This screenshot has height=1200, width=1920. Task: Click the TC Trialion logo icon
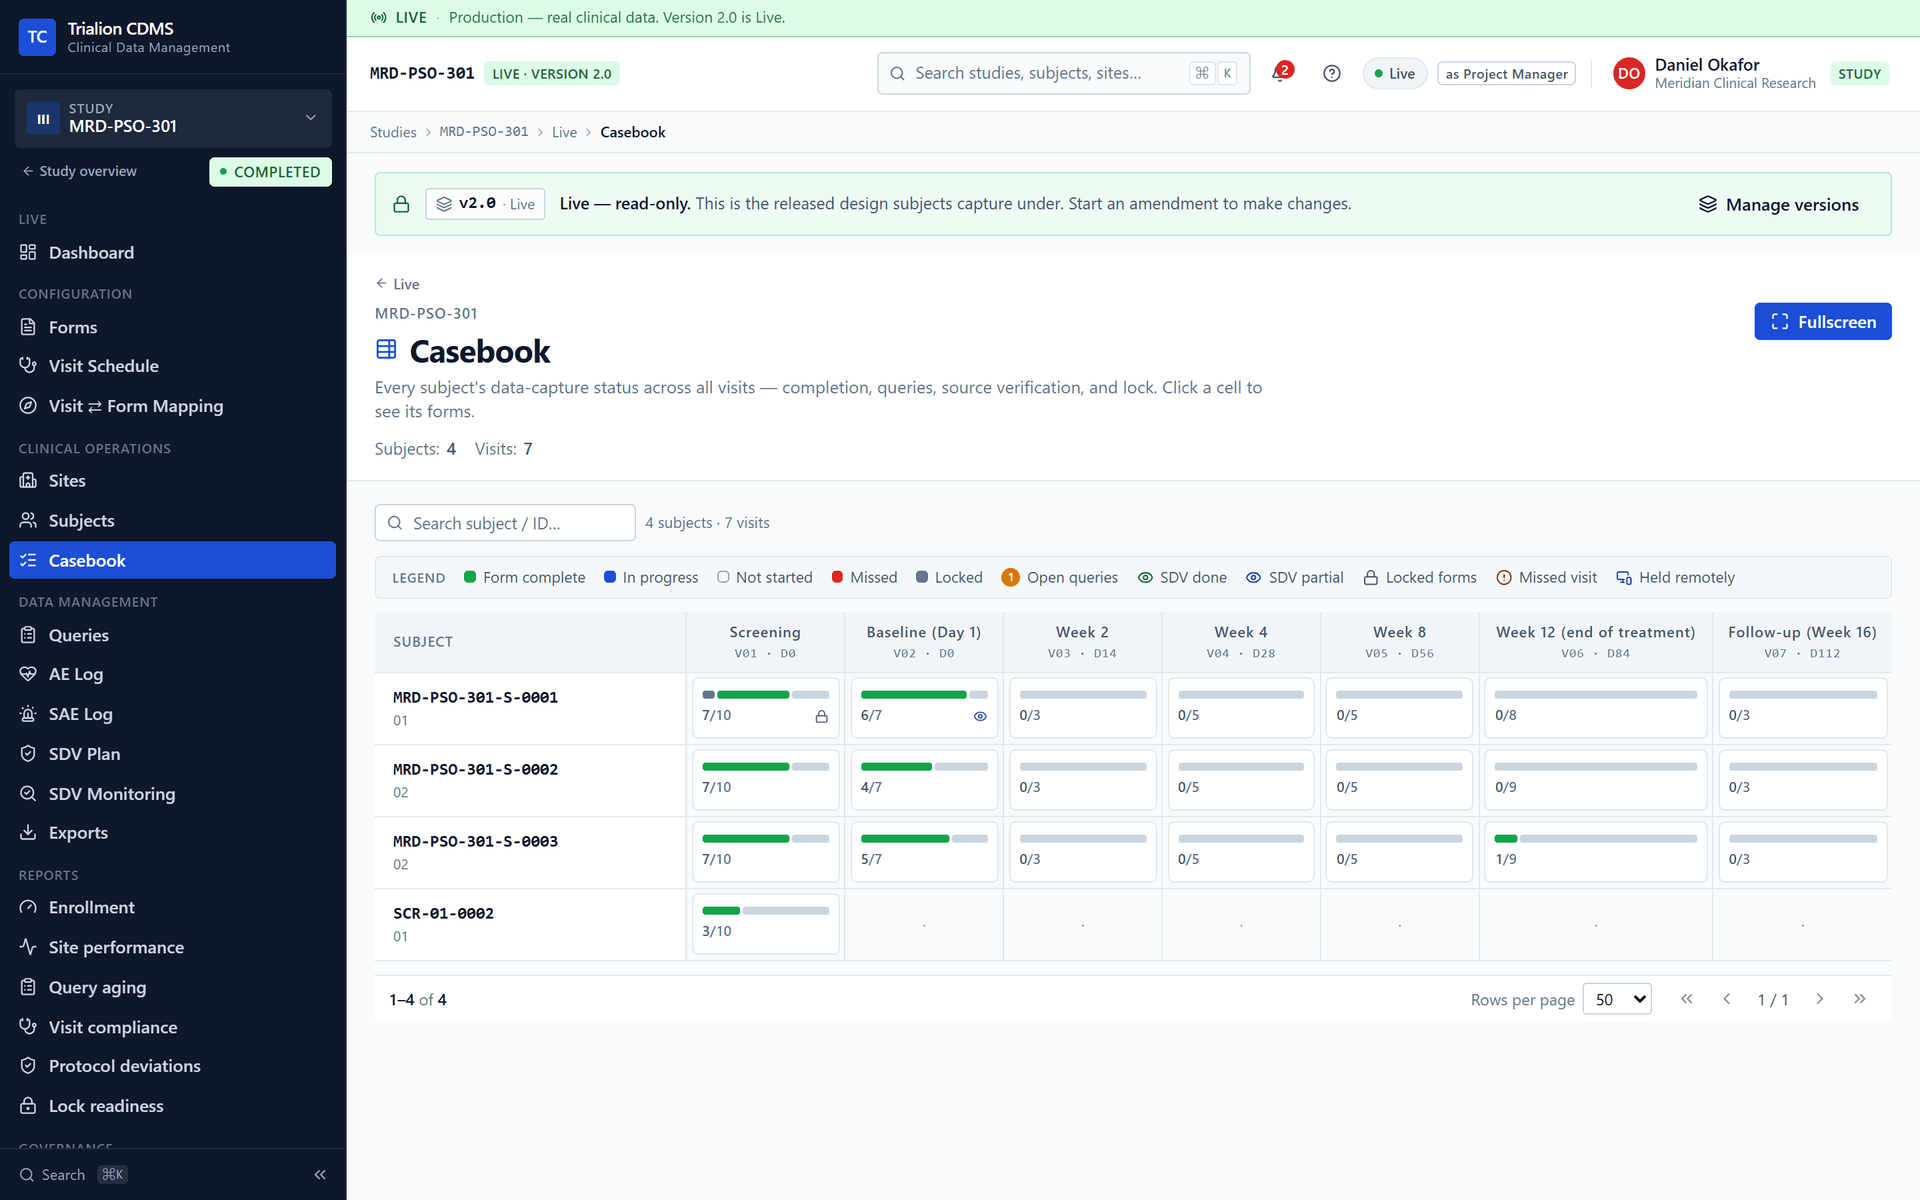(x=37, y=37)
